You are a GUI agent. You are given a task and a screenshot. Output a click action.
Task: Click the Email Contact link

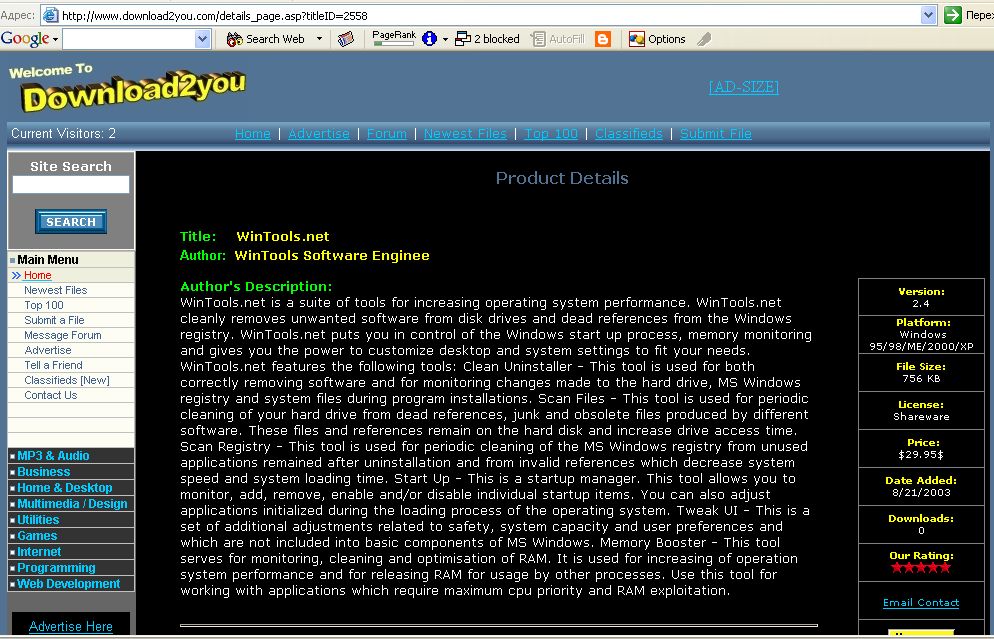pos(921,603)
